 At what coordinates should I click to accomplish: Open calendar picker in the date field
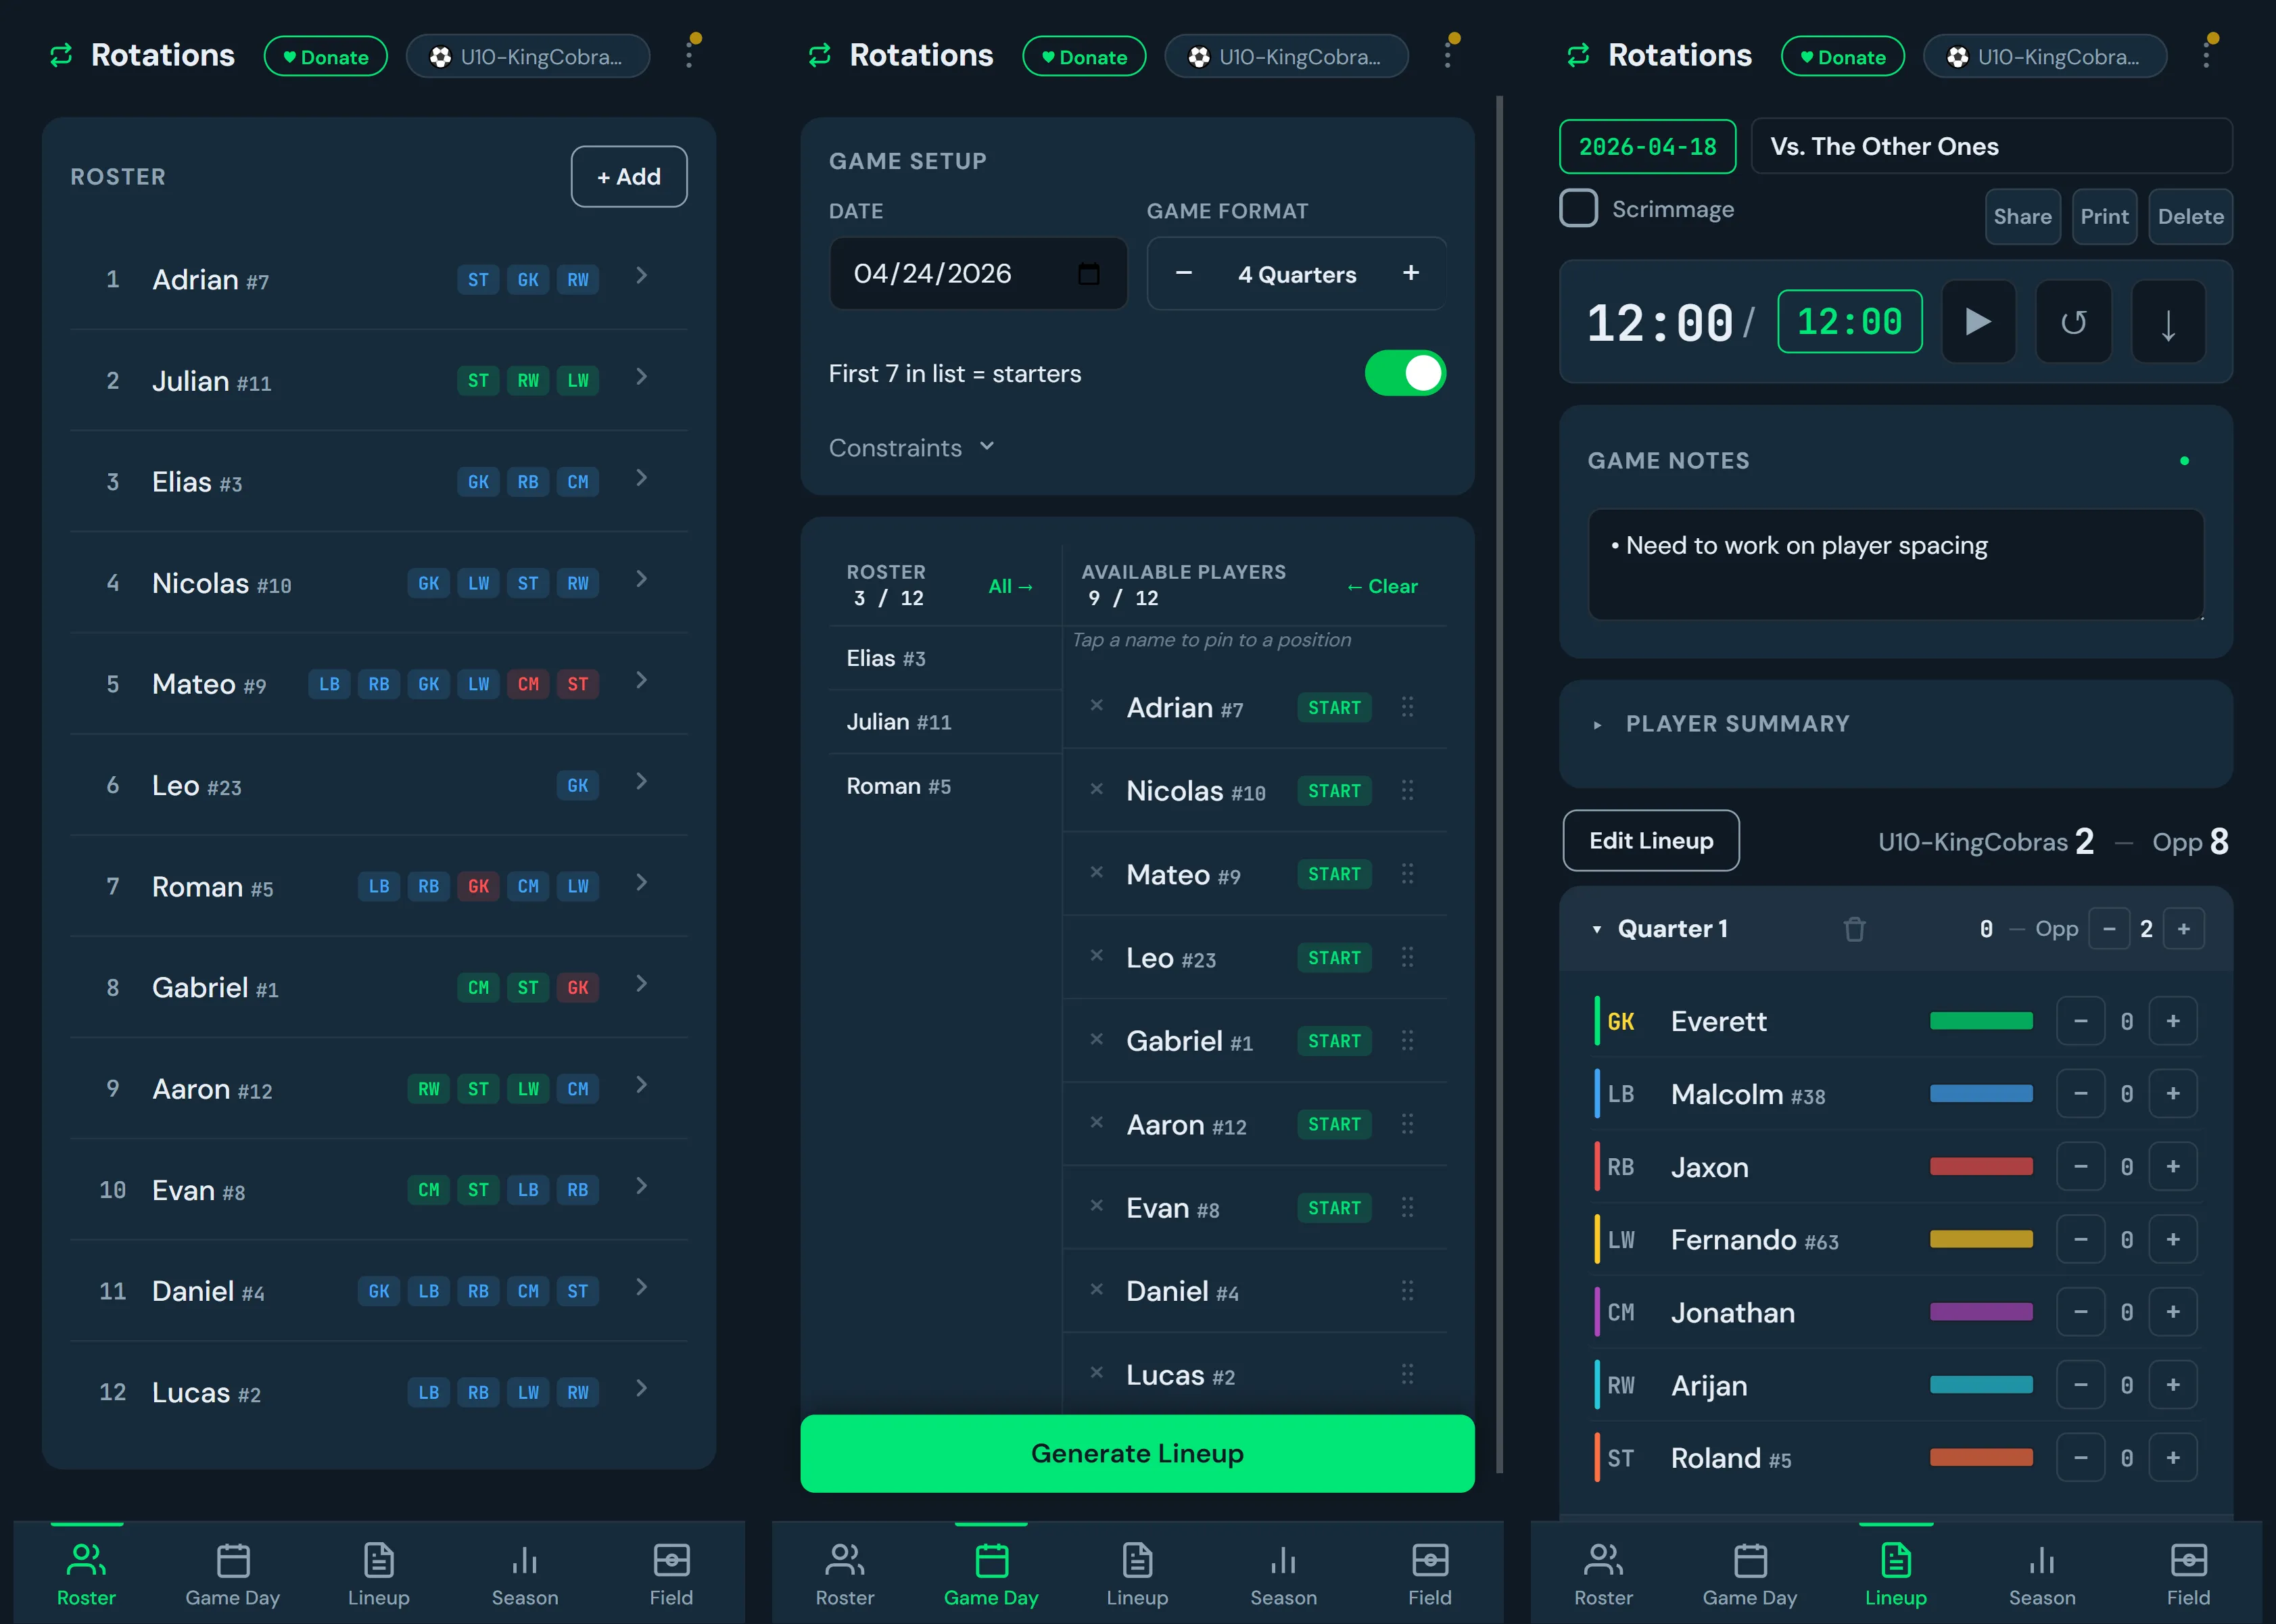1089,274
